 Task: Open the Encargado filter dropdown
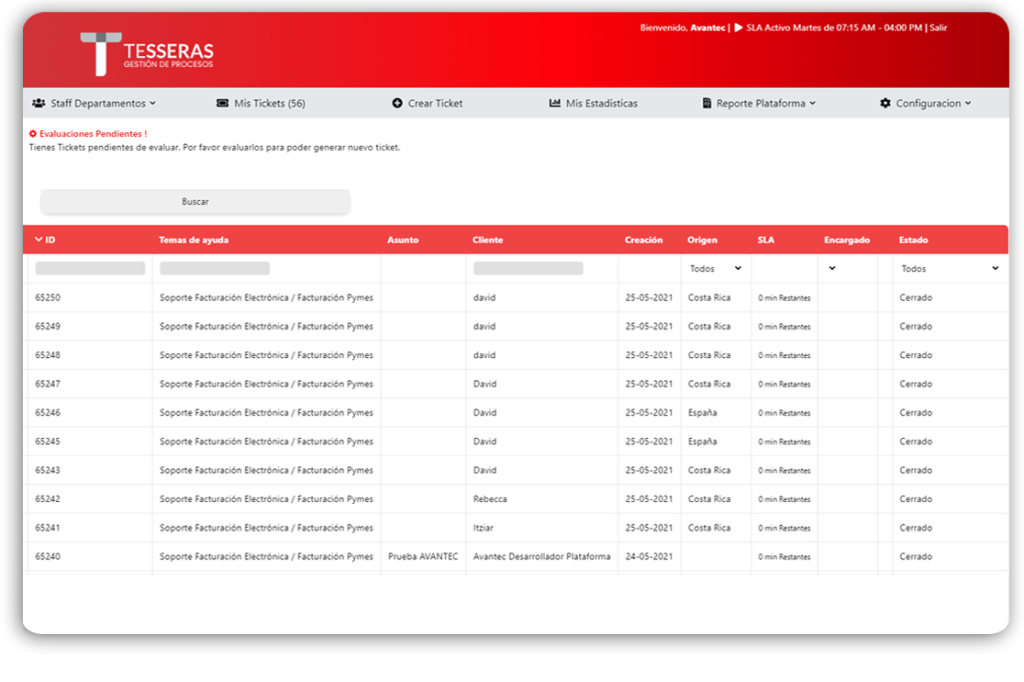click(x=832, y=269)
